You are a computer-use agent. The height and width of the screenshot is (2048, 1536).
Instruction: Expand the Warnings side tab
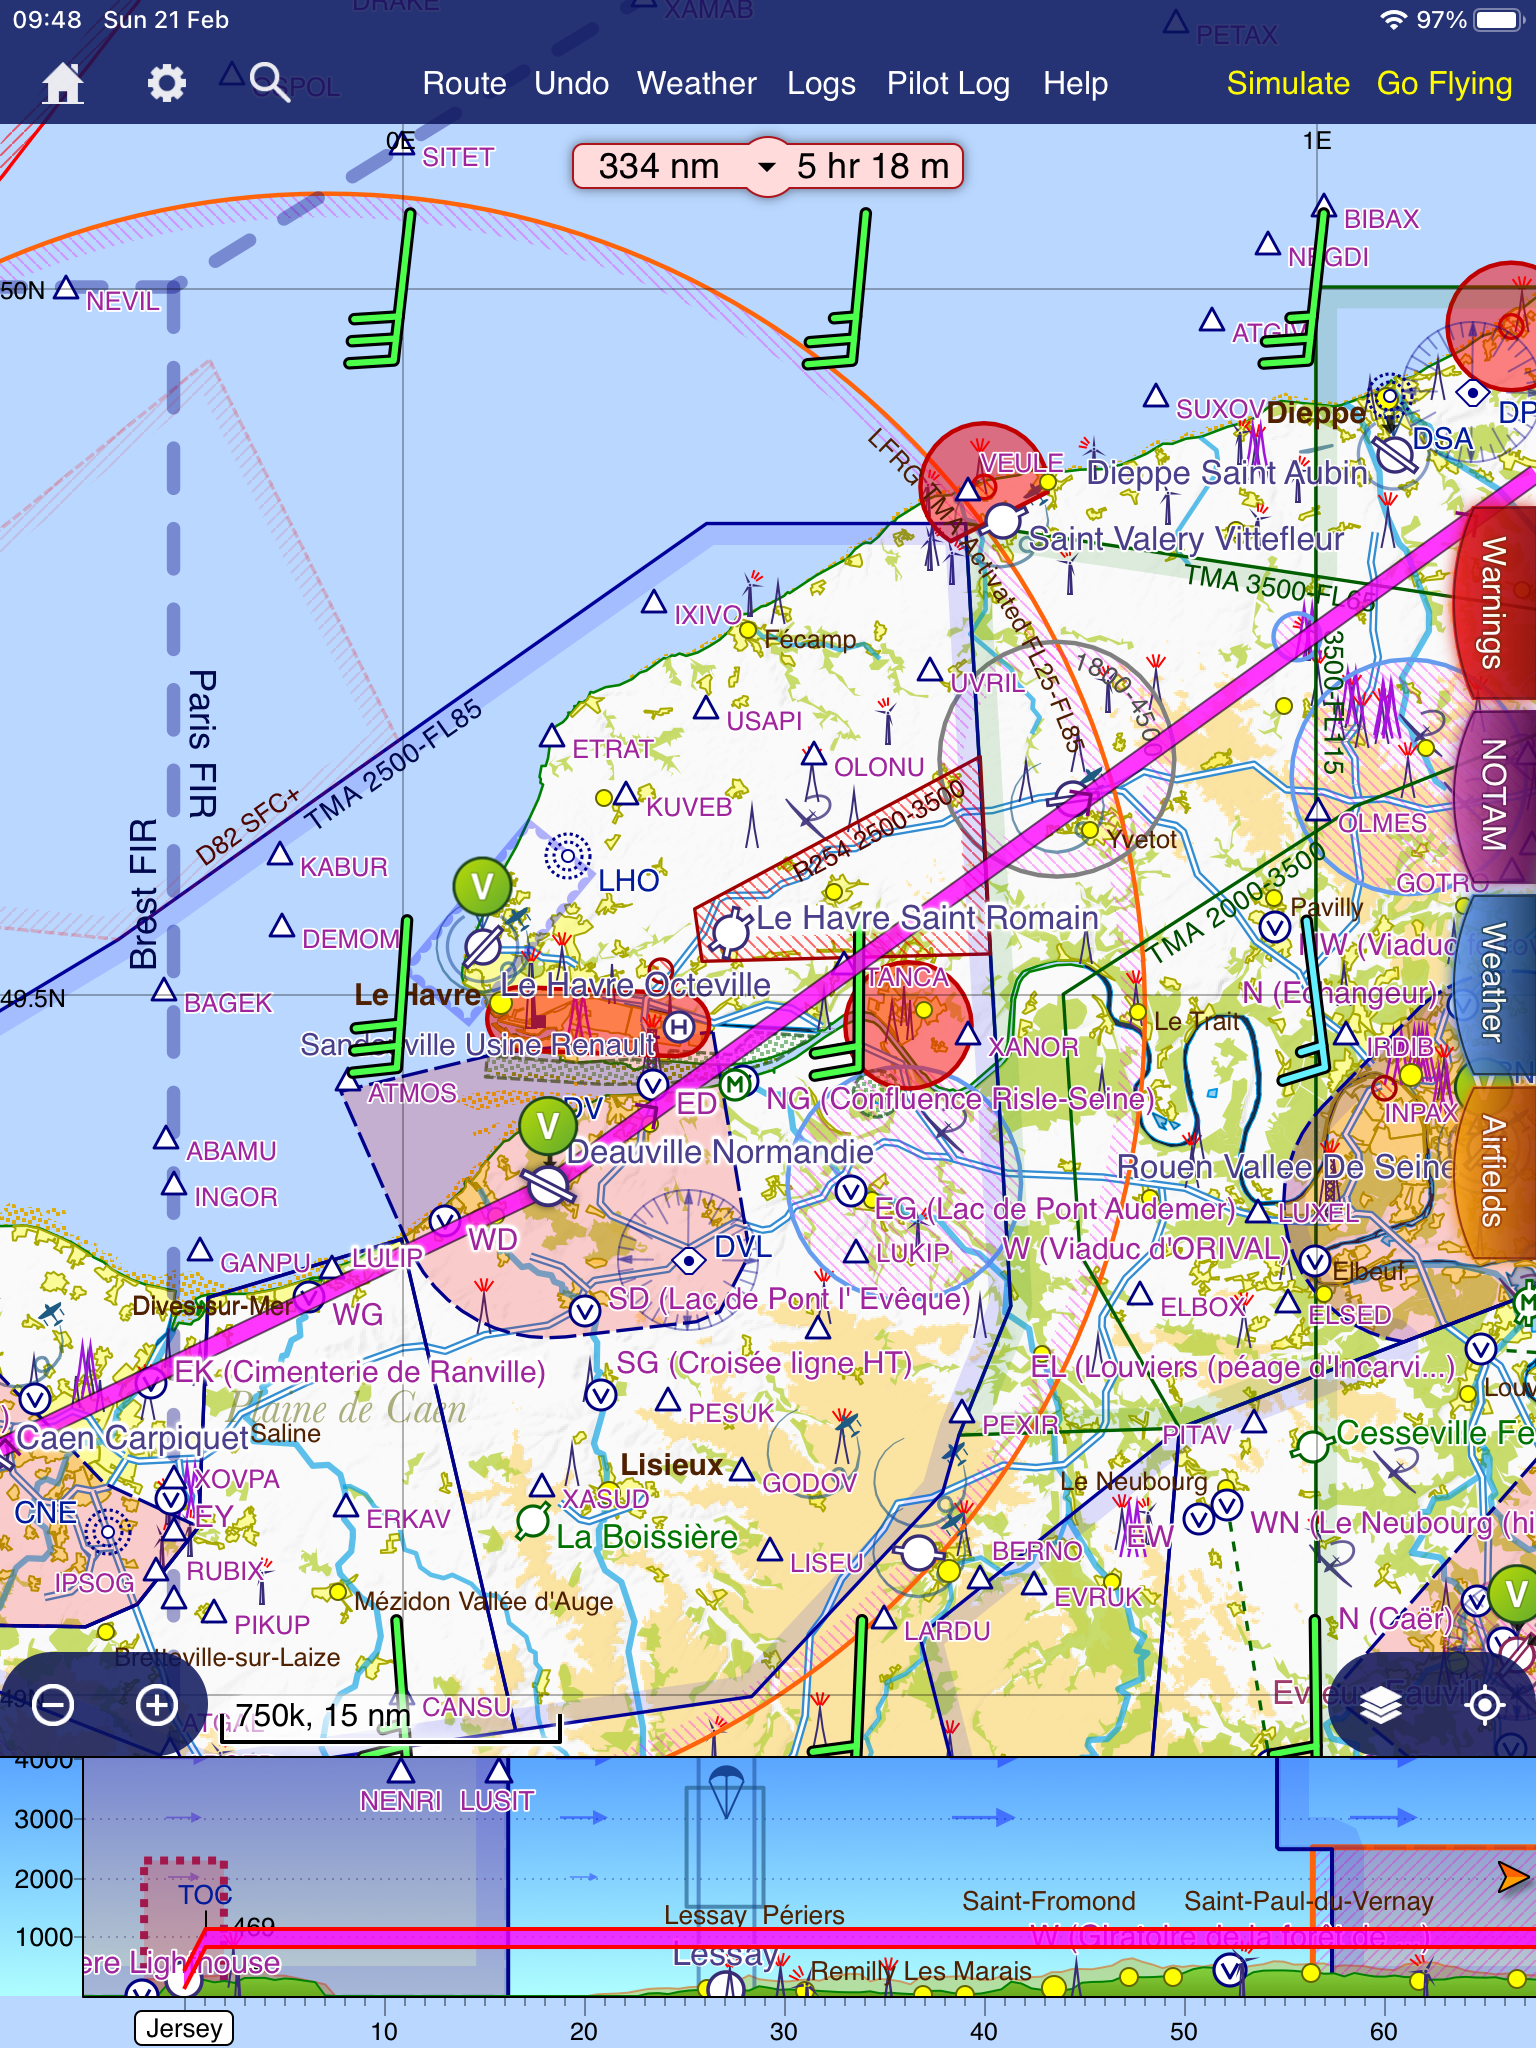[x=1494, y=602]
